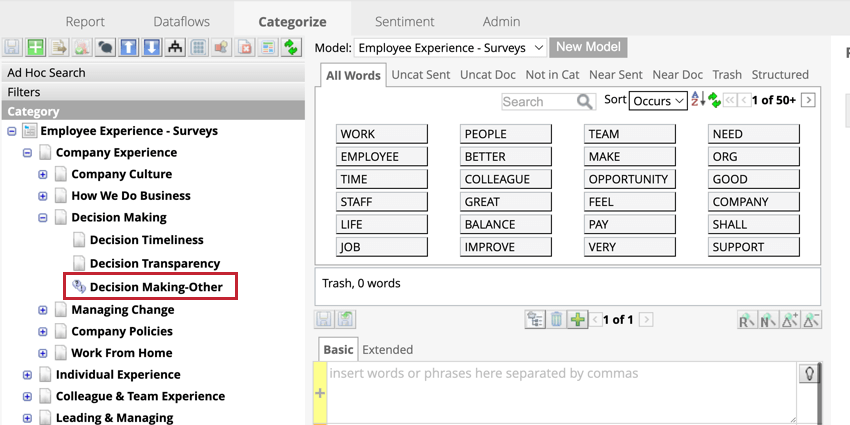Switch to the Dataflows tab
Screen dimensions: 850x425
tap(182, 22)
